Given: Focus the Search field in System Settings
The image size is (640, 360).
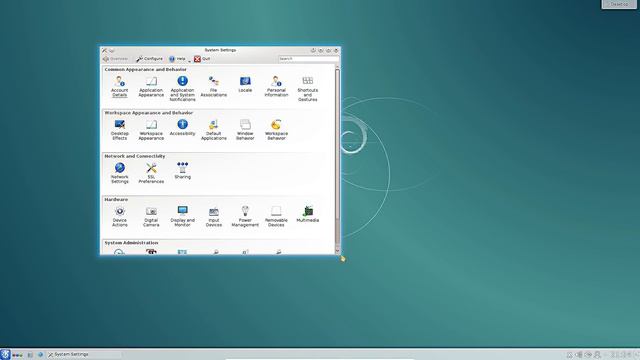Looking at the screenshot, I should pyautogui.click(x=308, y=59).
